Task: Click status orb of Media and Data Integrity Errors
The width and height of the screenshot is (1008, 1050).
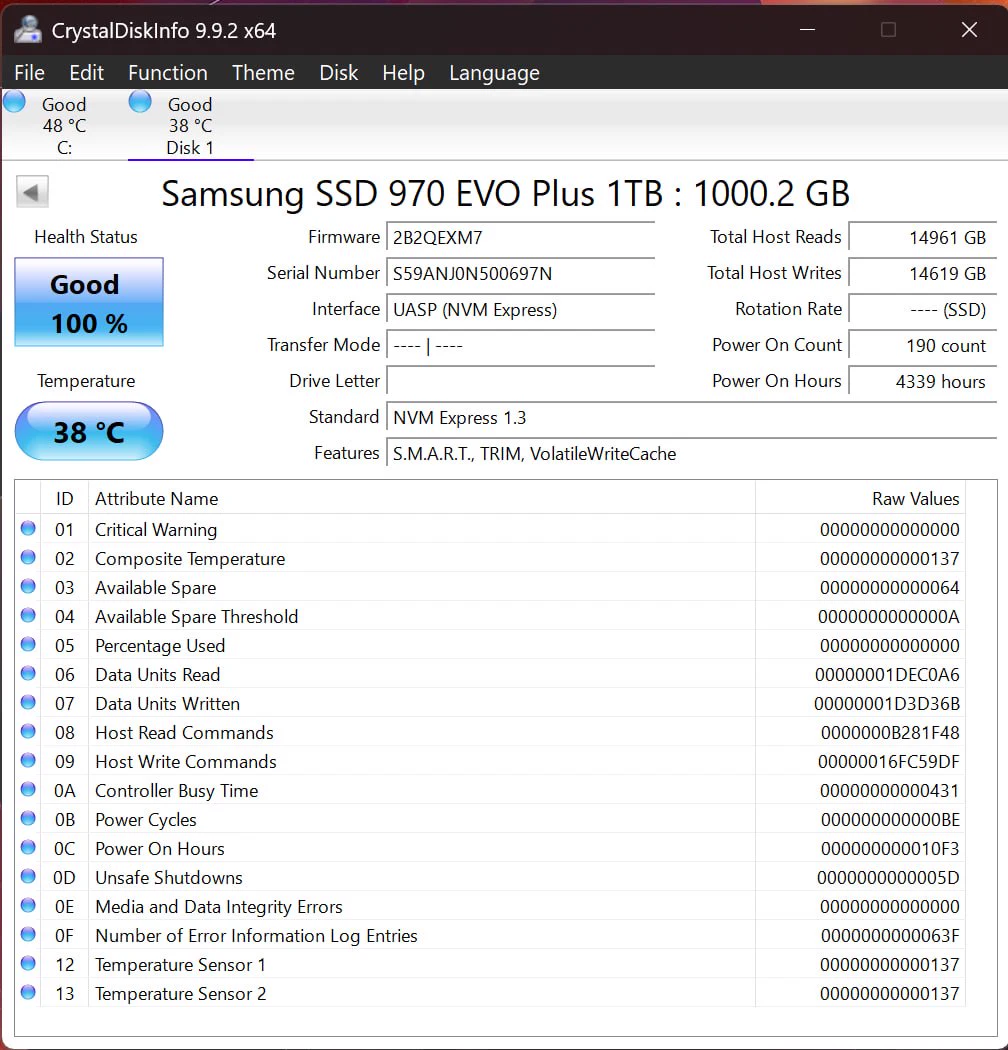Action: tap(28, 905)
